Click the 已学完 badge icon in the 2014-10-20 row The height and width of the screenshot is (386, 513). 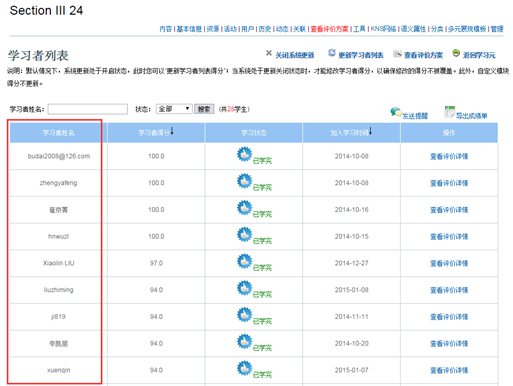tap(244, 341)
